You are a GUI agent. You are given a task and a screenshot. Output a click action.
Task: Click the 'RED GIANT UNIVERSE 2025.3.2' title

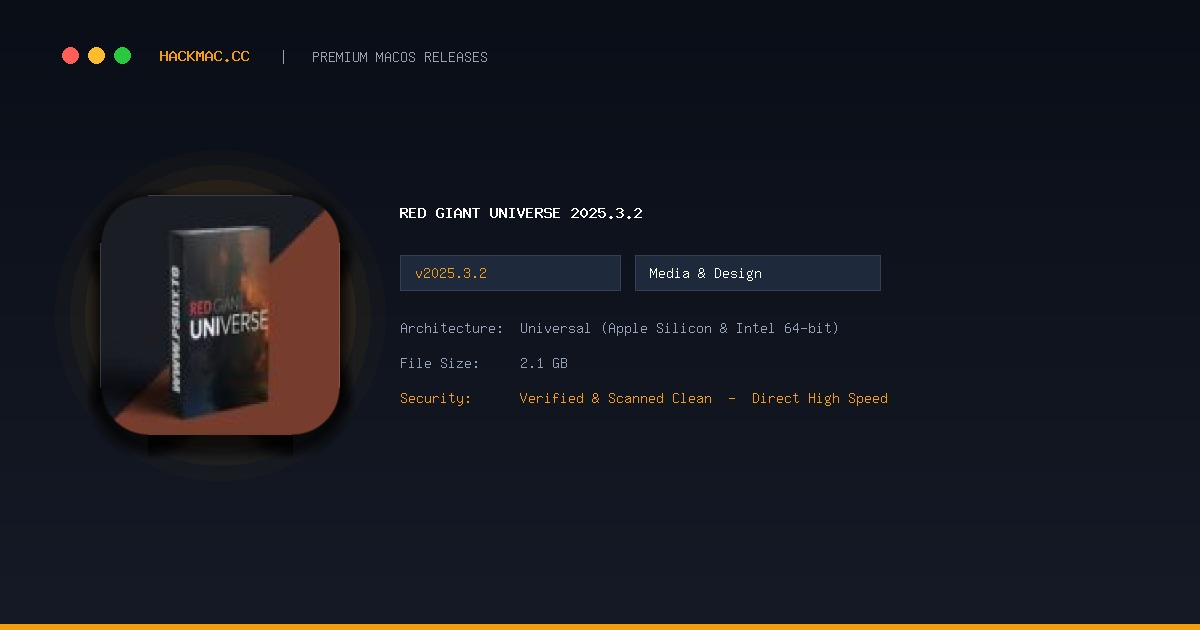pyautogui.click(x=520, y=213)
